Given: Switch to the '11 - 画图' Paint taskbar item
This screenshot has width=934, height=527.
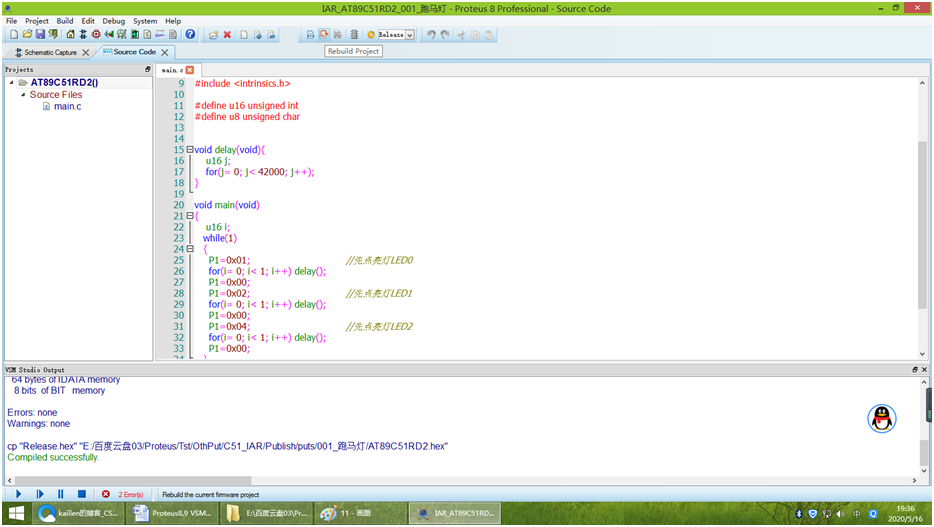Looking at the screenshot, I should (x=360, y=513).
